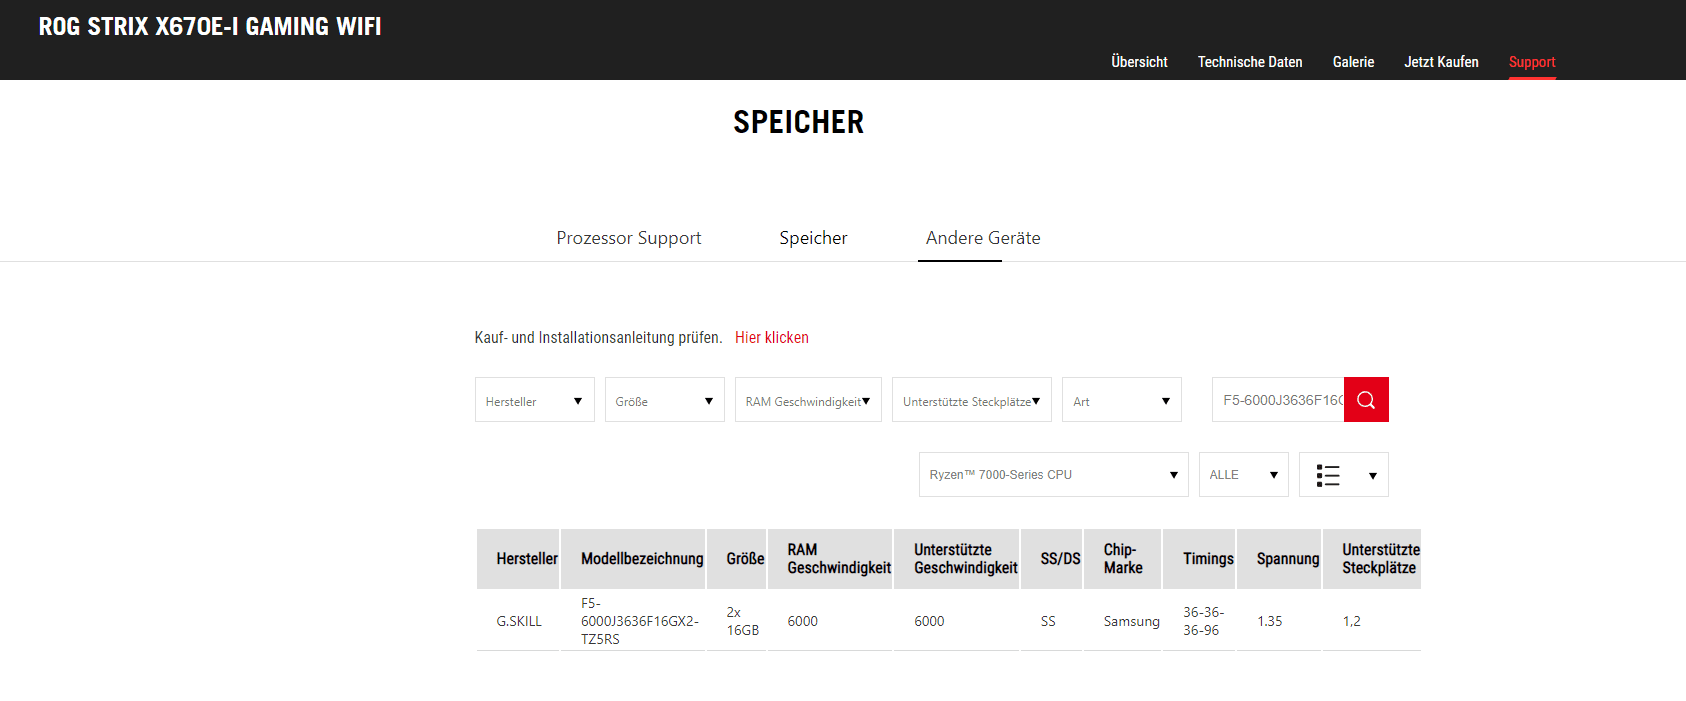Open the Ryzen 7000-Series CPU selector

1053,475
